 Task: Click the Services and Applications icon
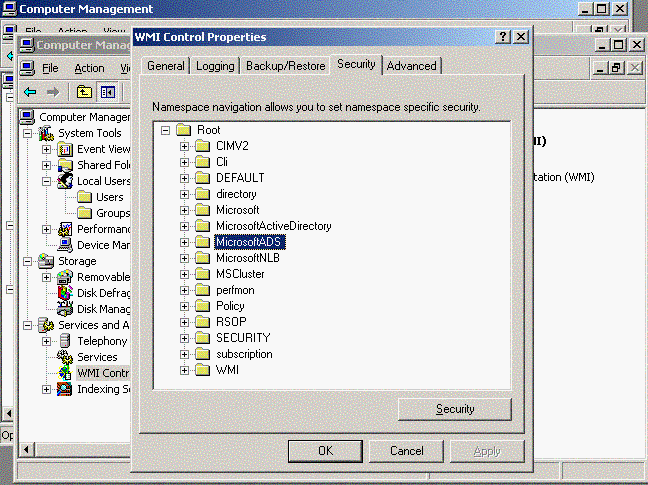[x=46, y=325]
